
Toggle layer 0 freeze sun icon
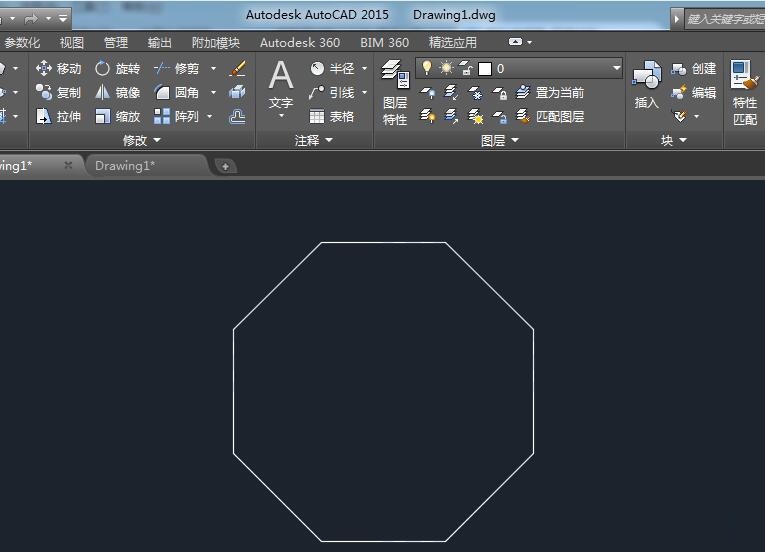[446, 68]
